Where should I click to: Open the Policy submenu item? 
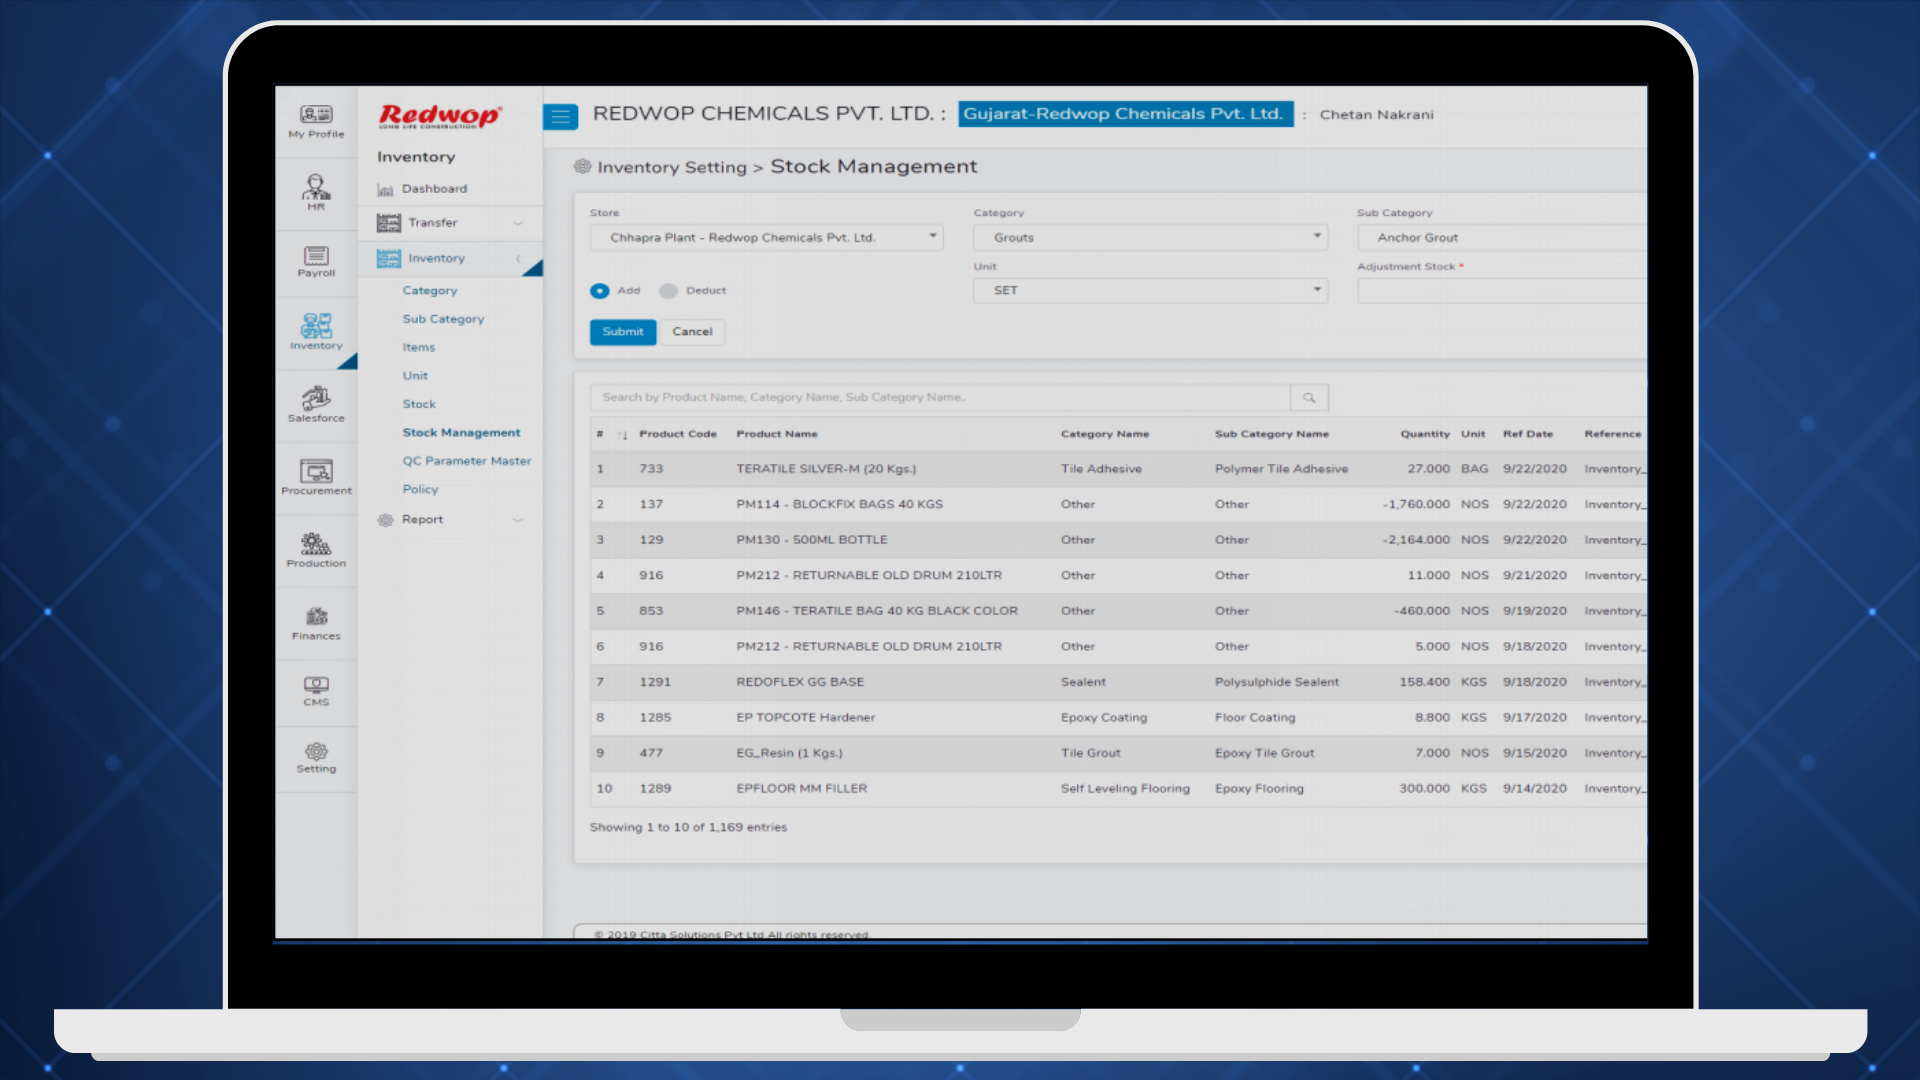pos(420,490)
